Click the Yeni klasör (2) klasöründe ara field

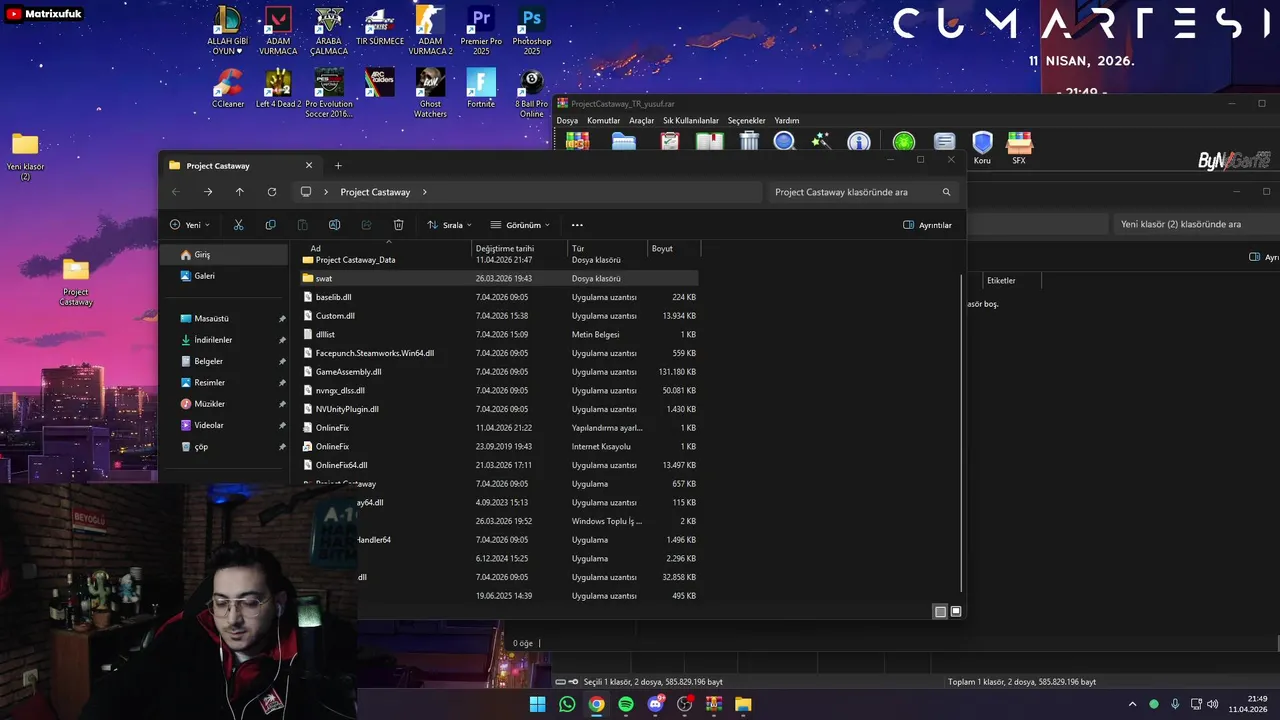pos(1196,224)
